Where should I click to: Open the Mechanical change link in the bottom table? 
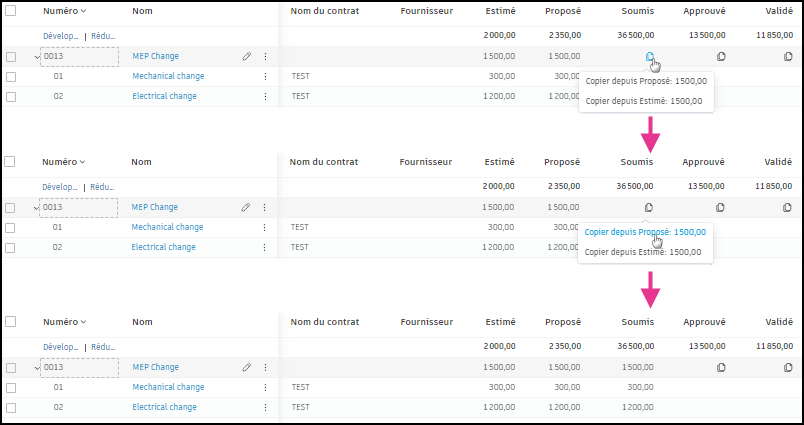click(x=168, y=387)
